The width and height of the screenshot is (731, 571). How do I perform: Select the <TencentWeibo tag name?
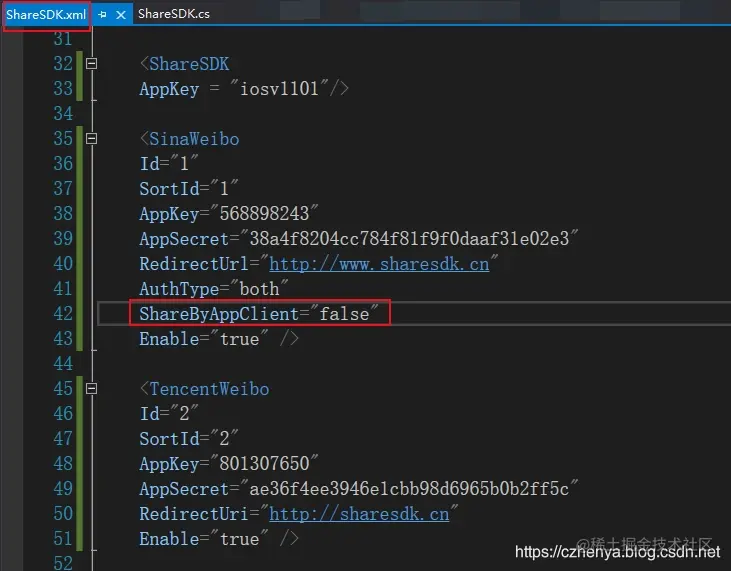click(205, 389)
